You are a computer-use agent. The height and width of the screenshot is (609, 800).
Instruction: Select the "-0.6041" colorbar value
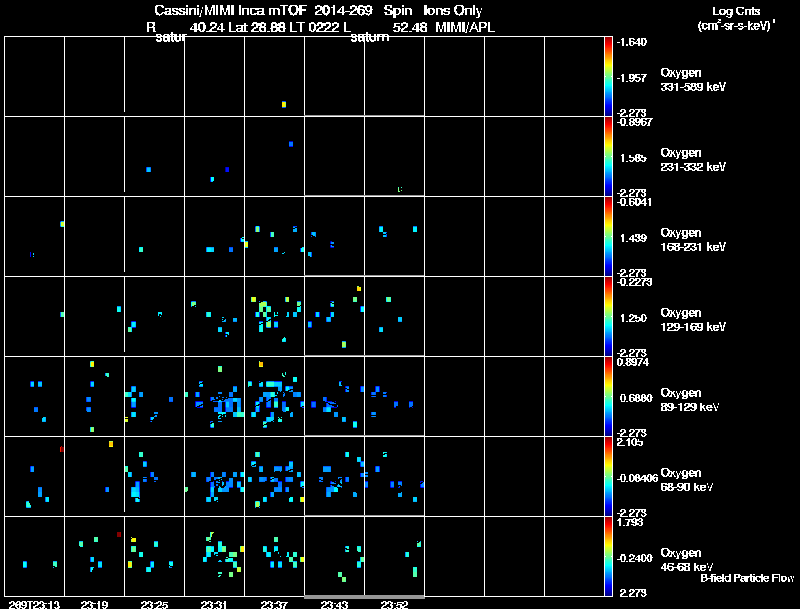coord(634,202)
